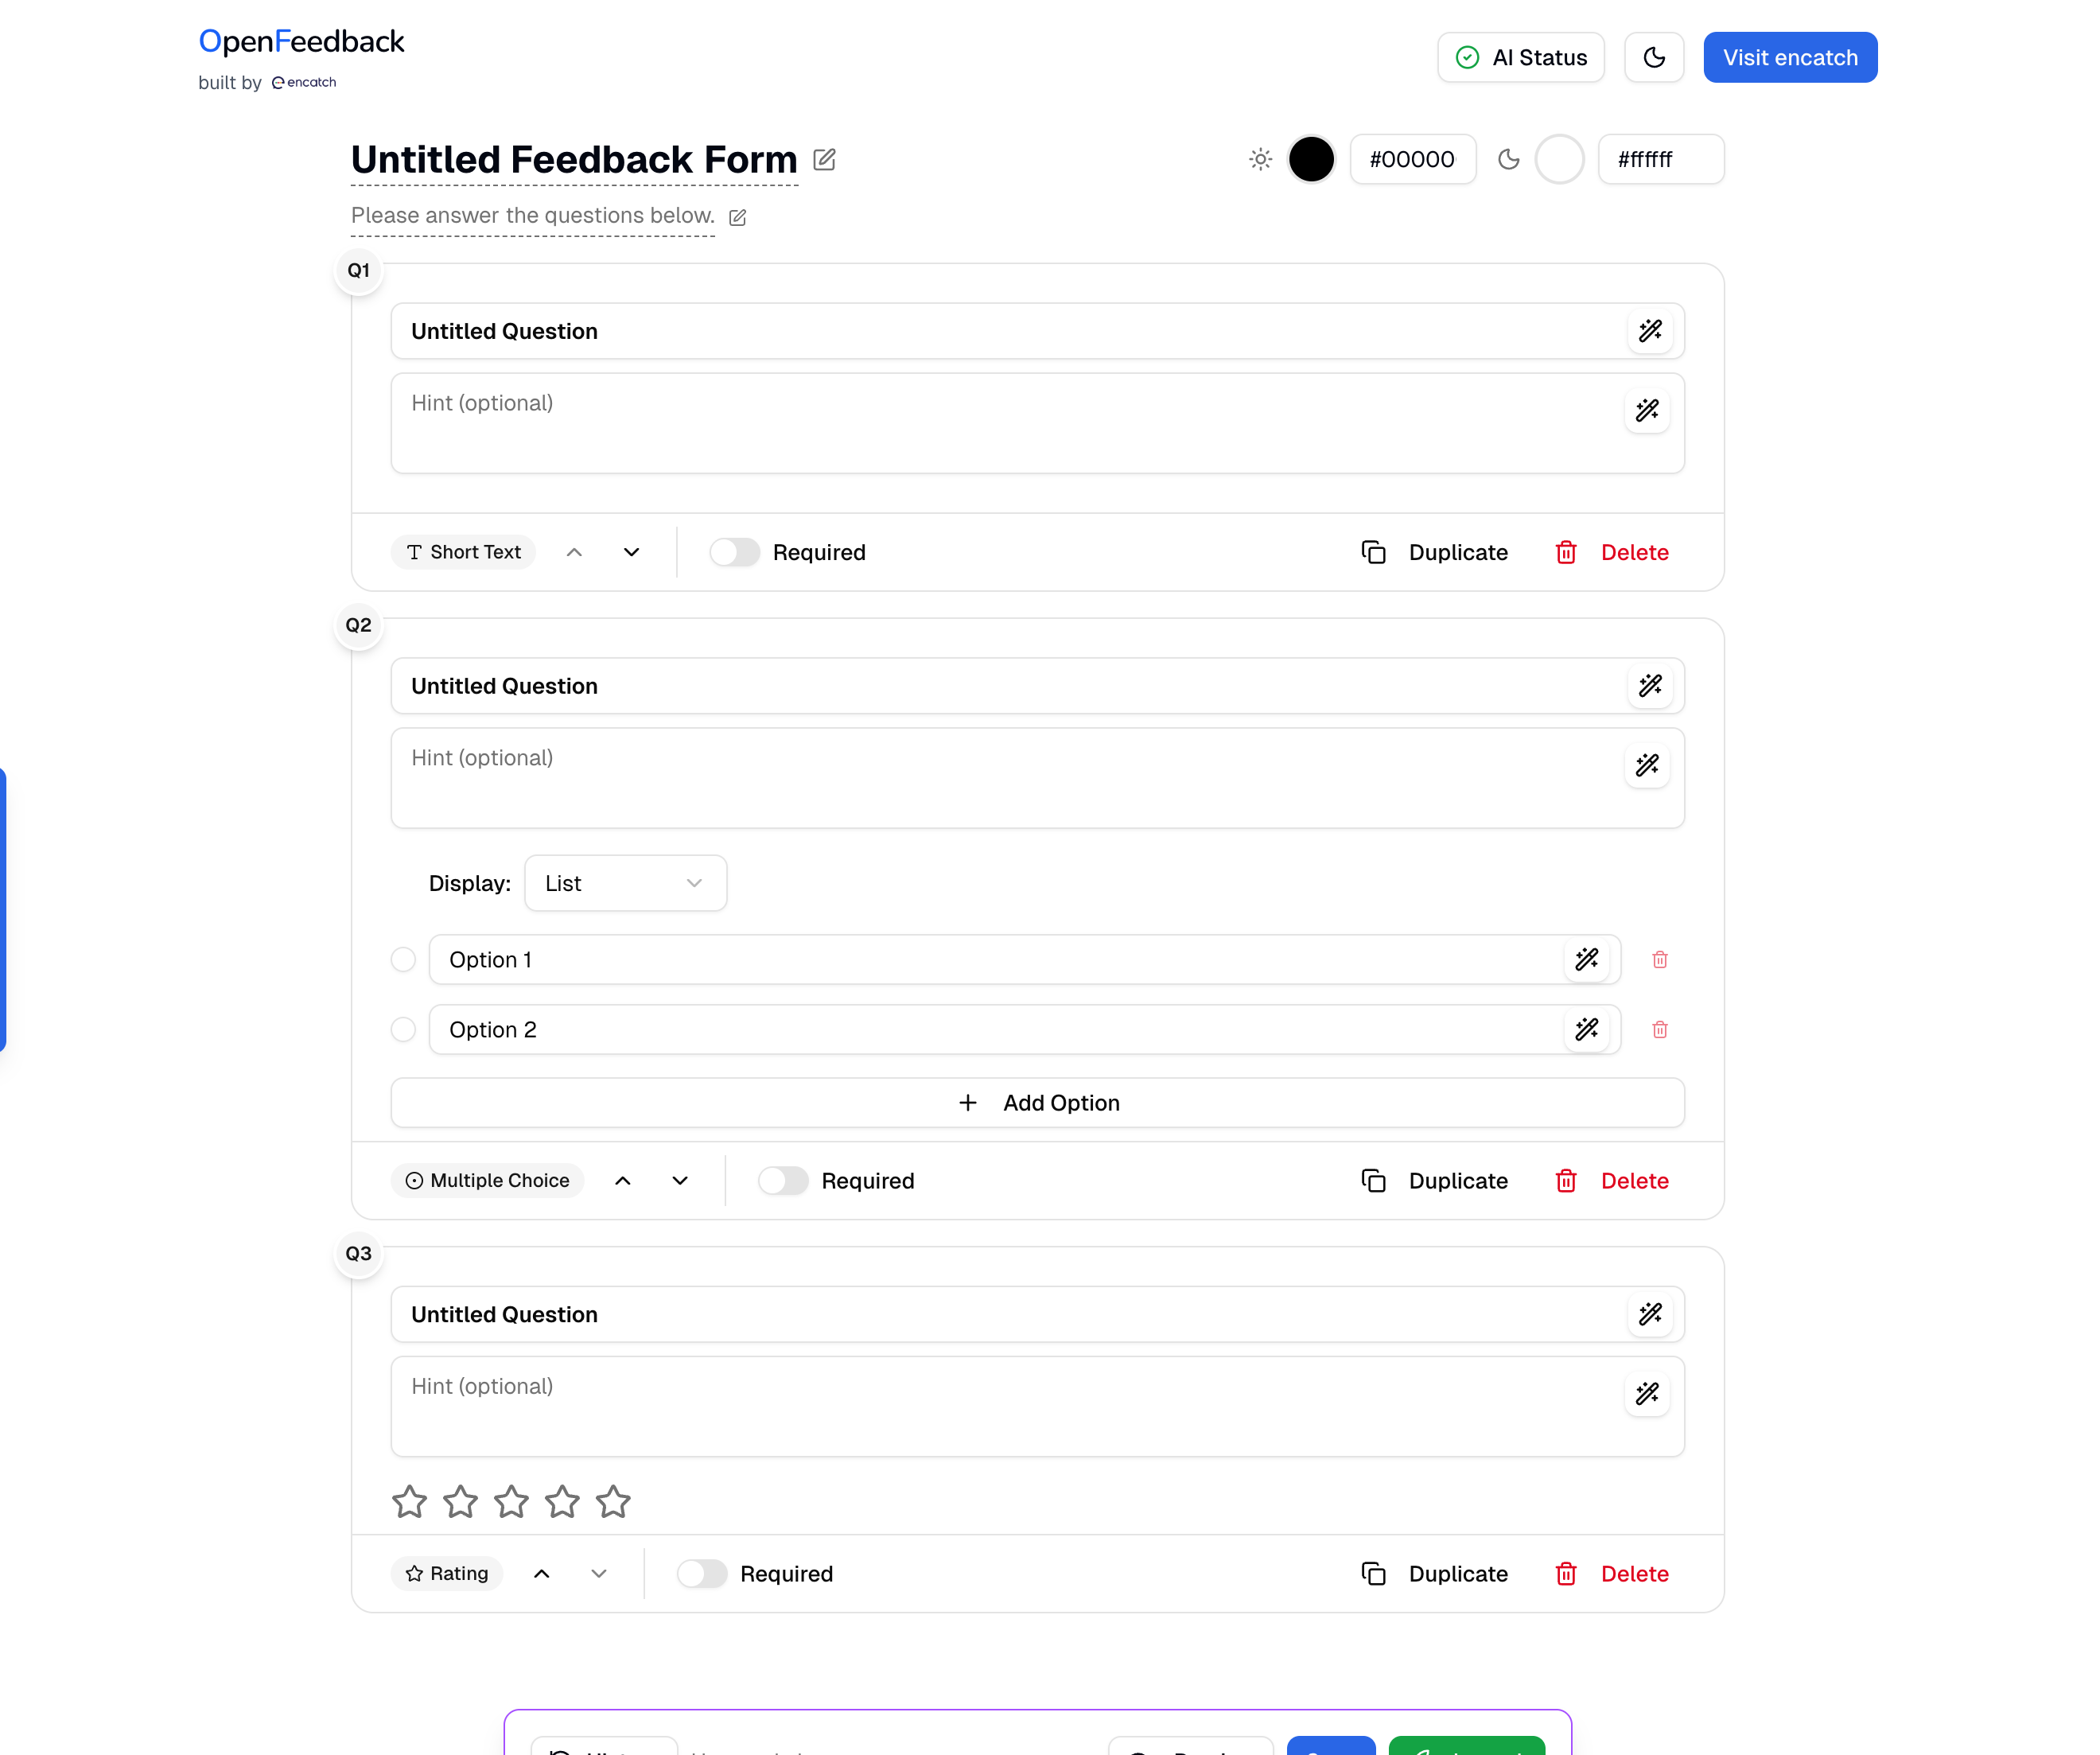The image size is (2100, 1755).
Task: Click the edit icon beside form description
Action: 737,217
